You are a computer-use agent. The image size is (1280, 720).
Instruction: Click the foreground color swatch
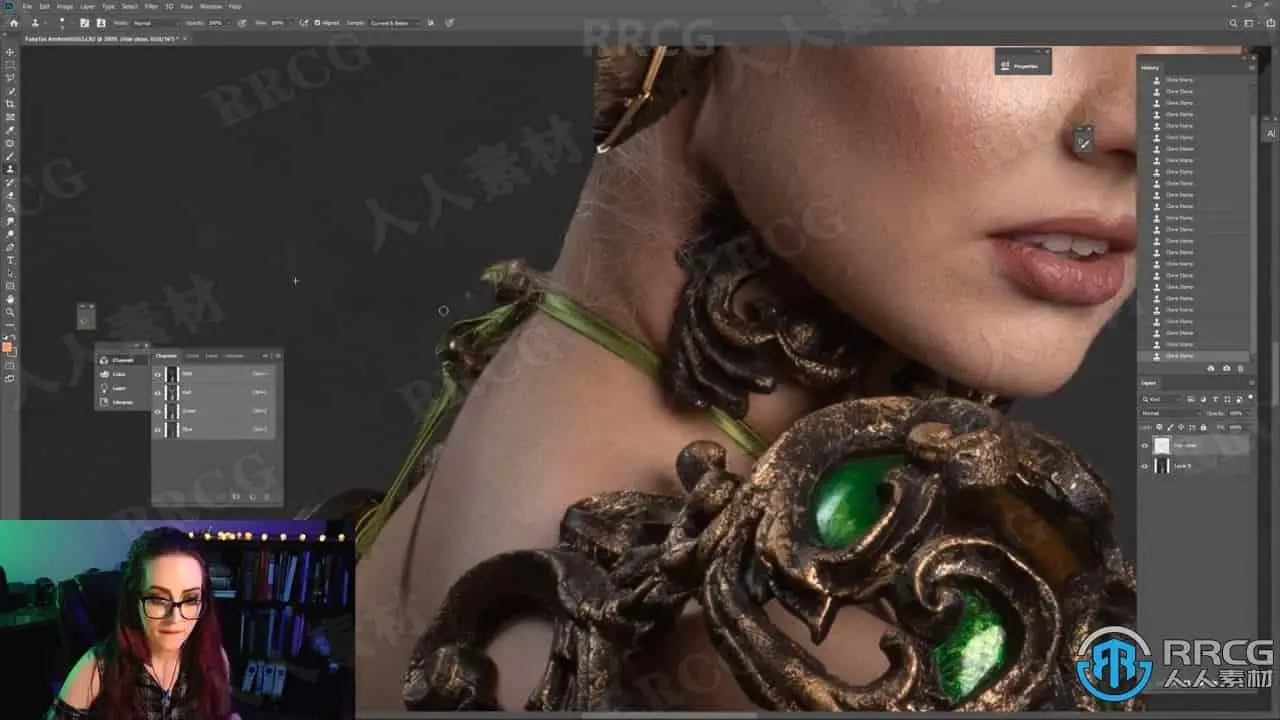pyautogui.click(x=8, y=347)
